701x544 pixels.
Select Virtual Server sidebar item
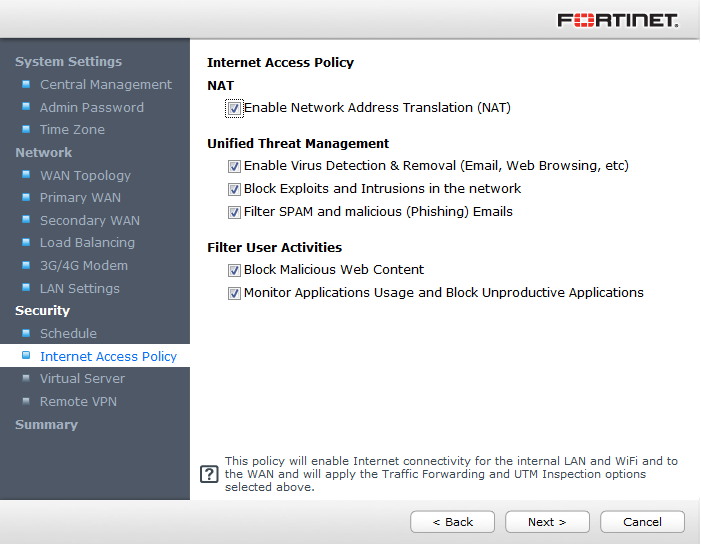pyautogui.click(x=82, y=379)
